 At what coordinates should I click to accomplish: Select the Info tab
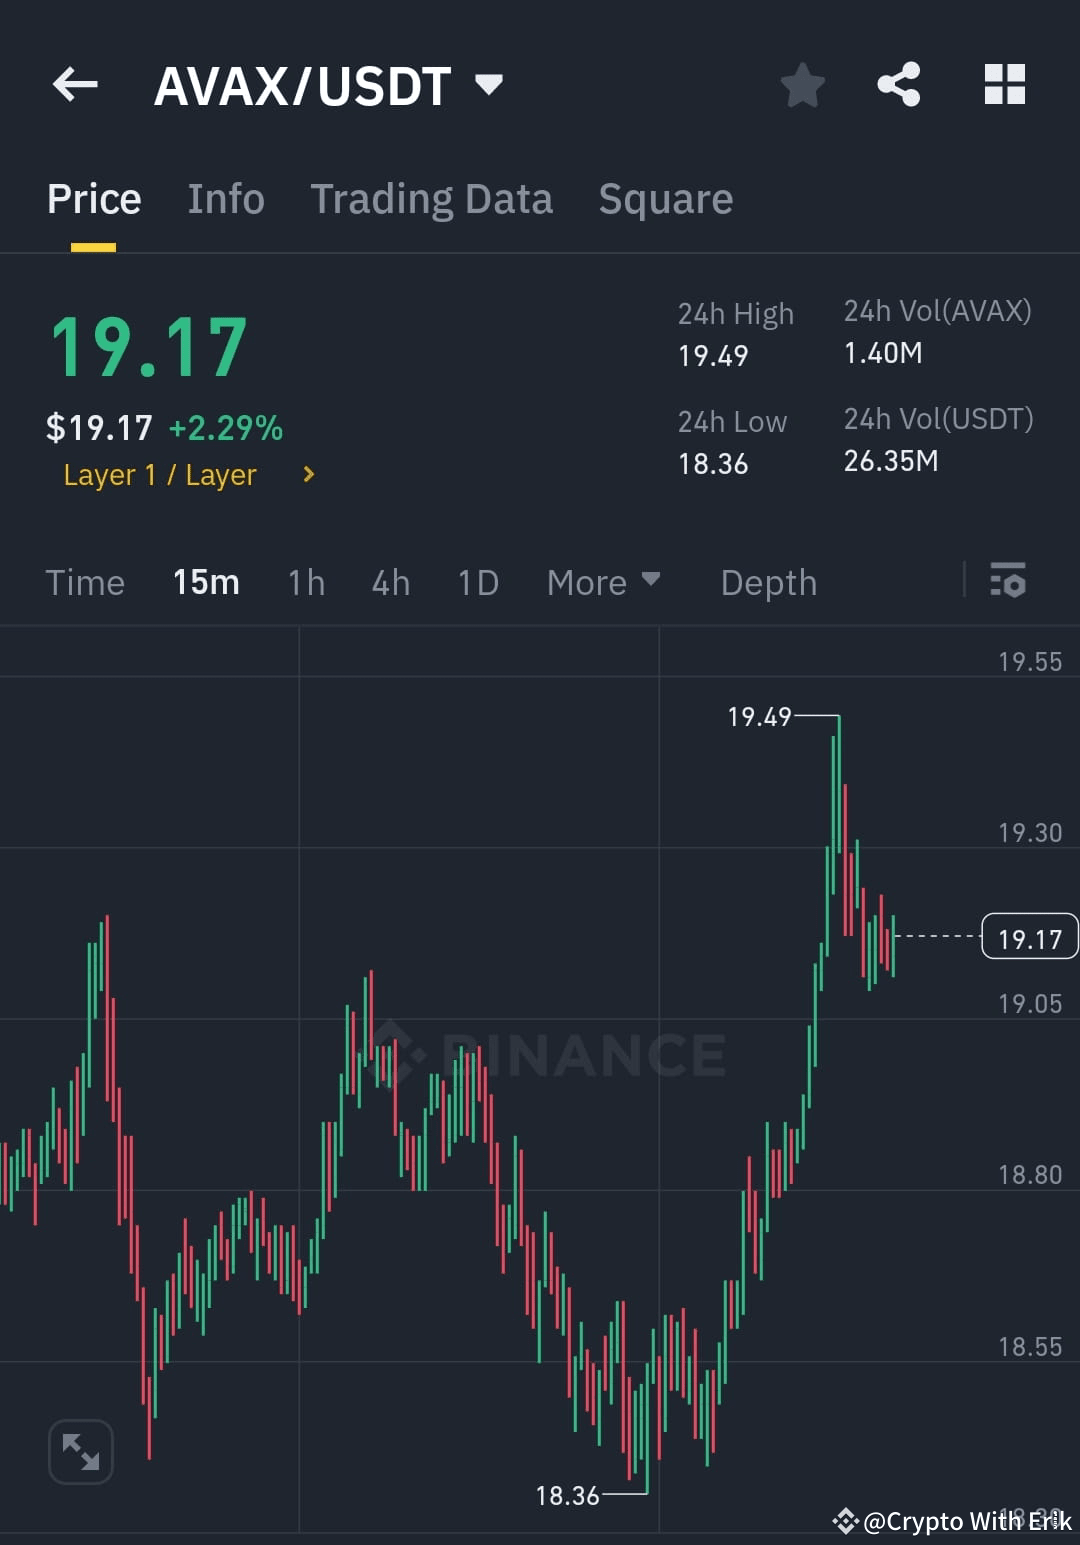click(x=225, y=198)
